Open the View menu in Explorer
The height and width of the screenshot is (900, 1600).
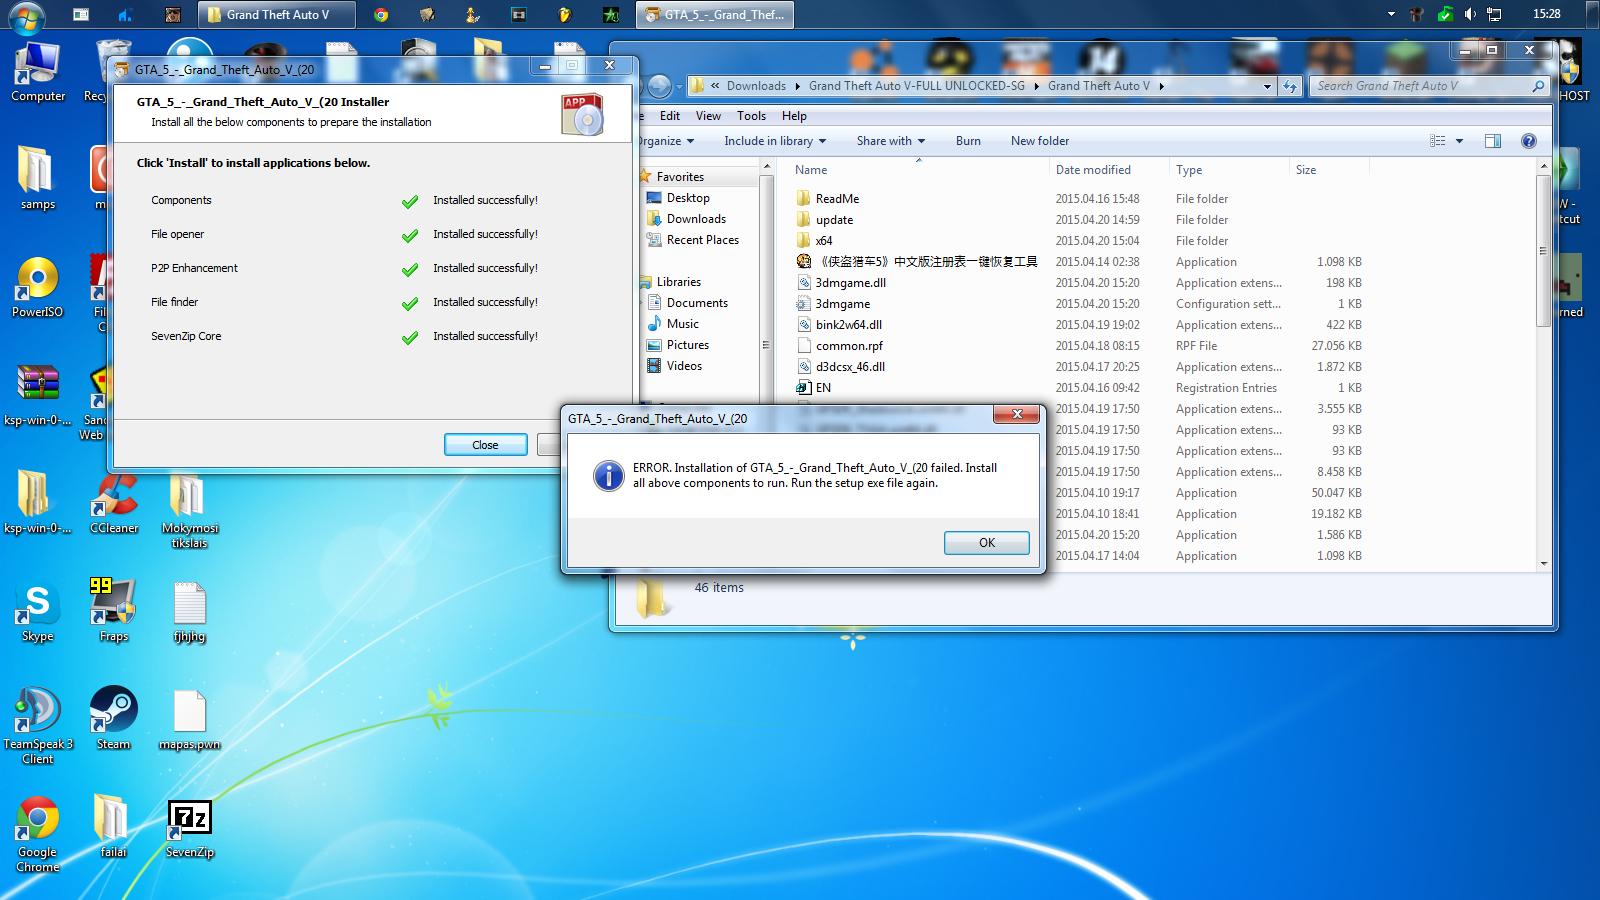[x=708, y=116]
